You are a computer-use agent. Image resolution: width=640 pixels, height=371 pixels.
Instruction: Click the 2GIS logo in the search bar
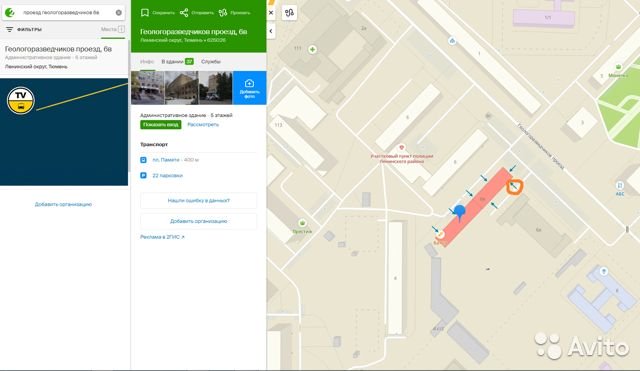tap(9, 12)
